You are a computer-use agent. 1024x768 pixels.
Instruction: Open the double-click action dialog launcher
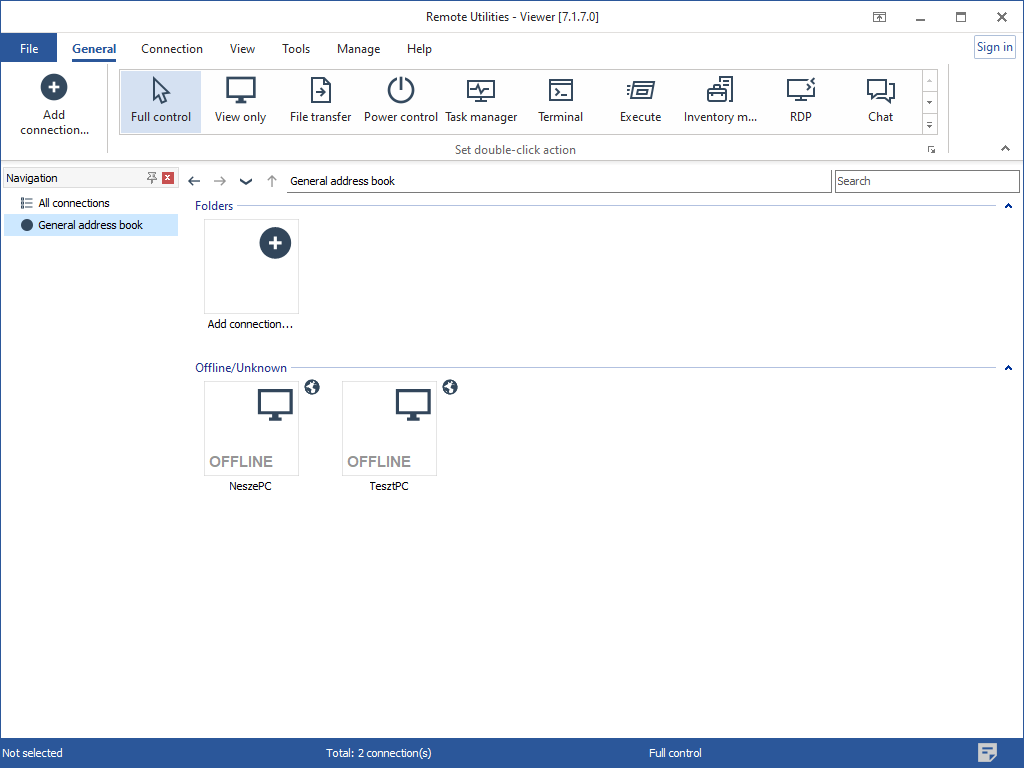[x=931, y=150]
